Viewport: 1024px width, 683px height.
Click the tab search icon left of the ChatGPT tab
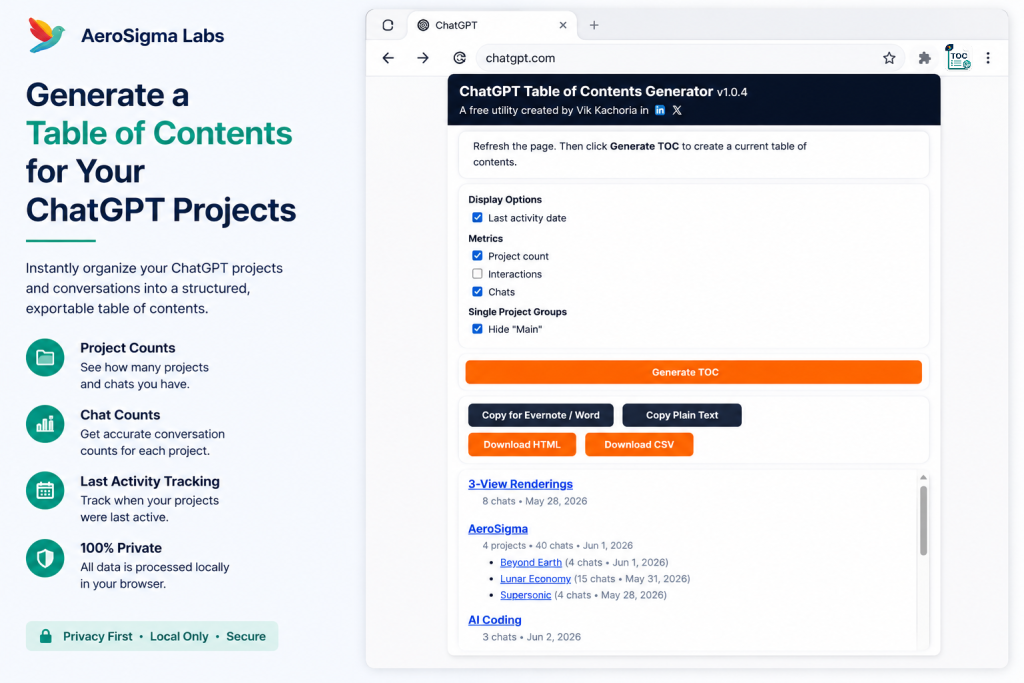(x=388, y=25)
